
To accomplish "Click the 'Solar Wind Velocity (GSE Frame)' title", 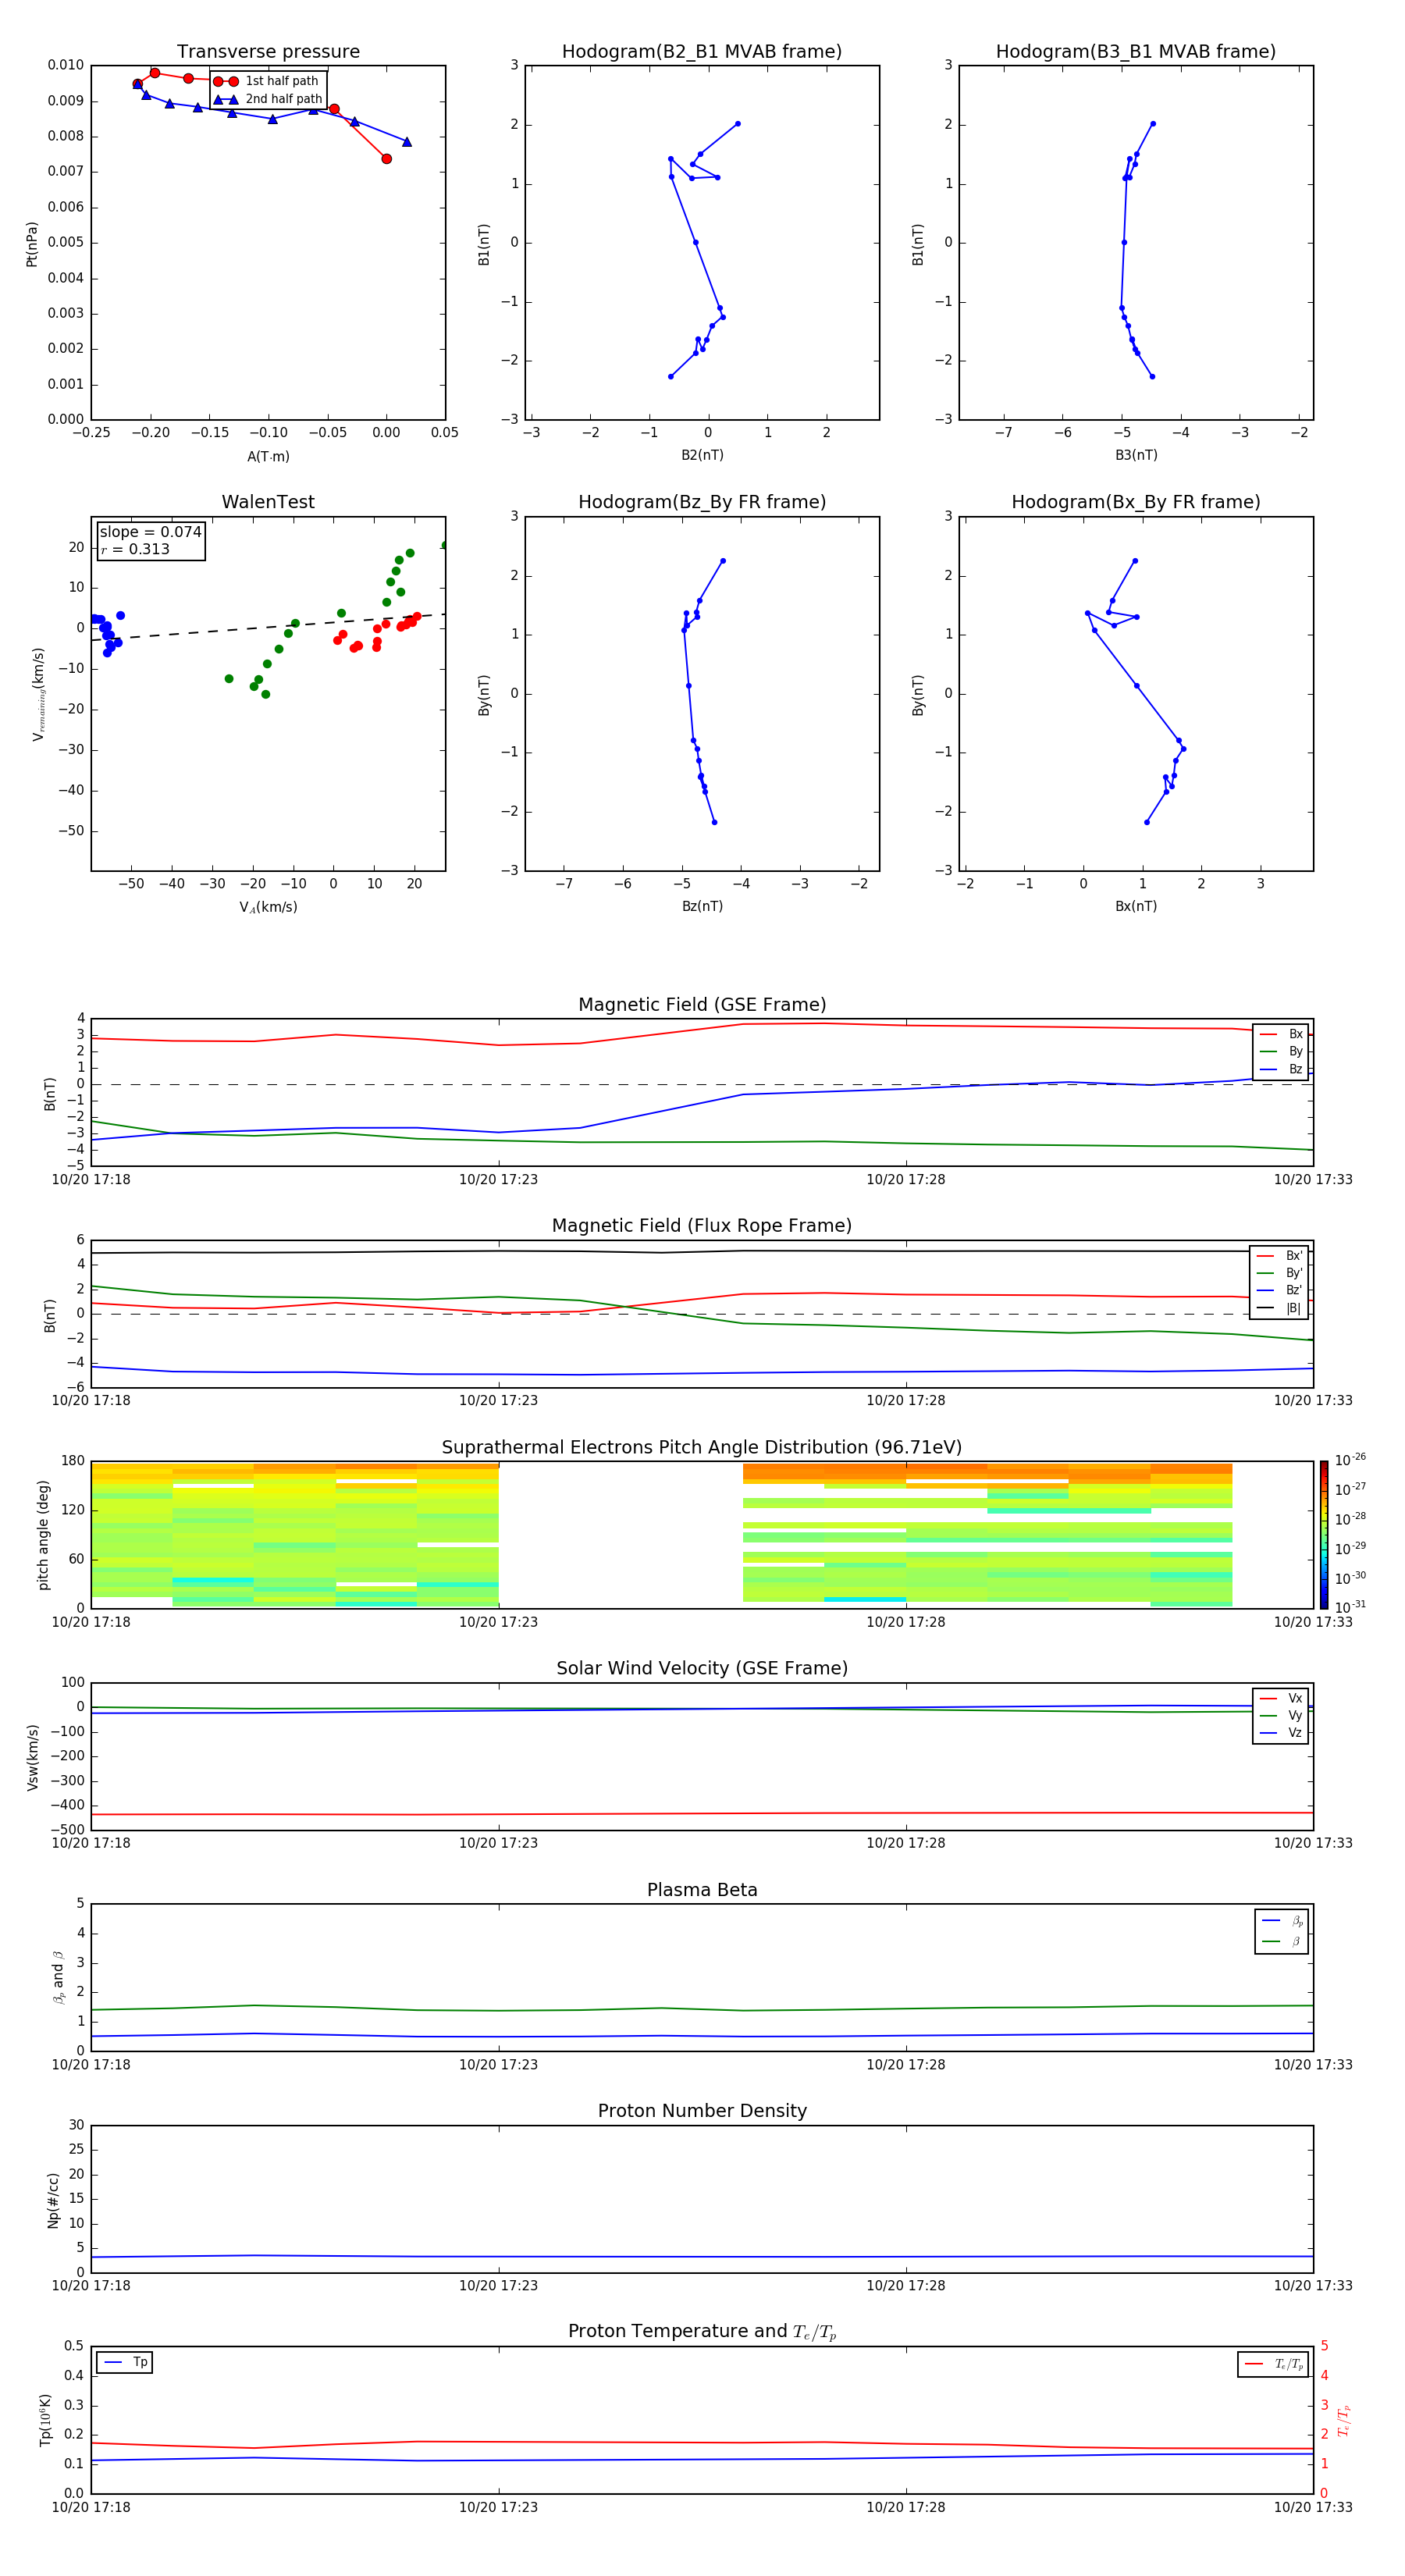I will [x=702, y=1669].
